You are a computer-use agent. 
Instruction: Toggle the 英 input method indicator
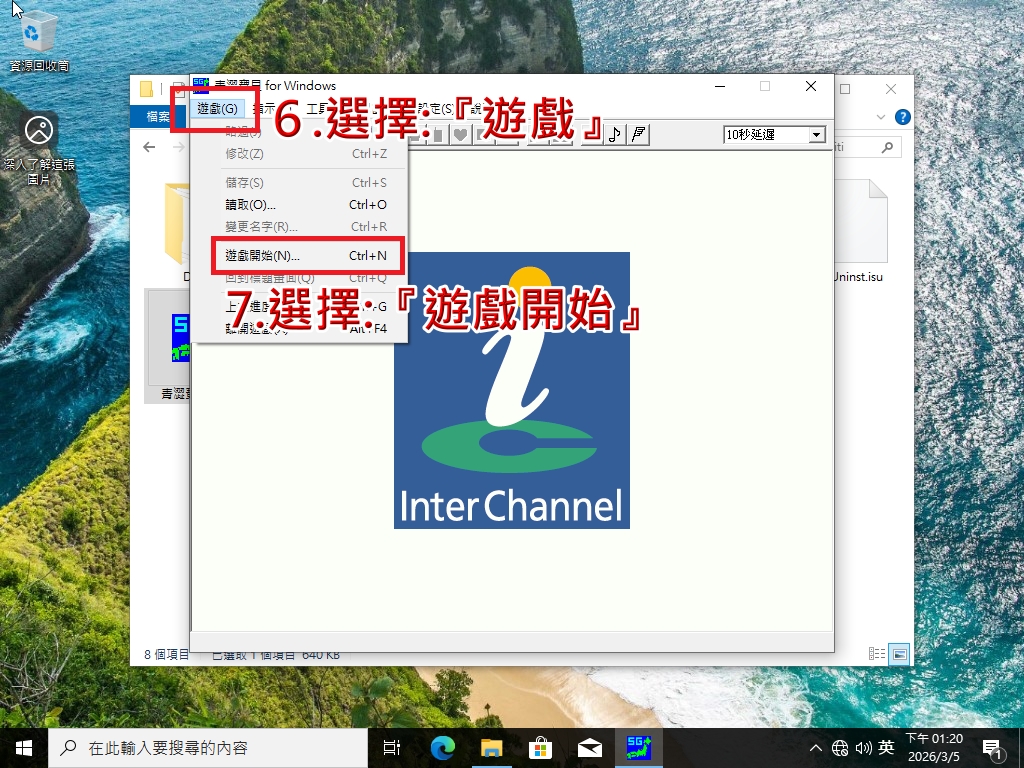886,747
